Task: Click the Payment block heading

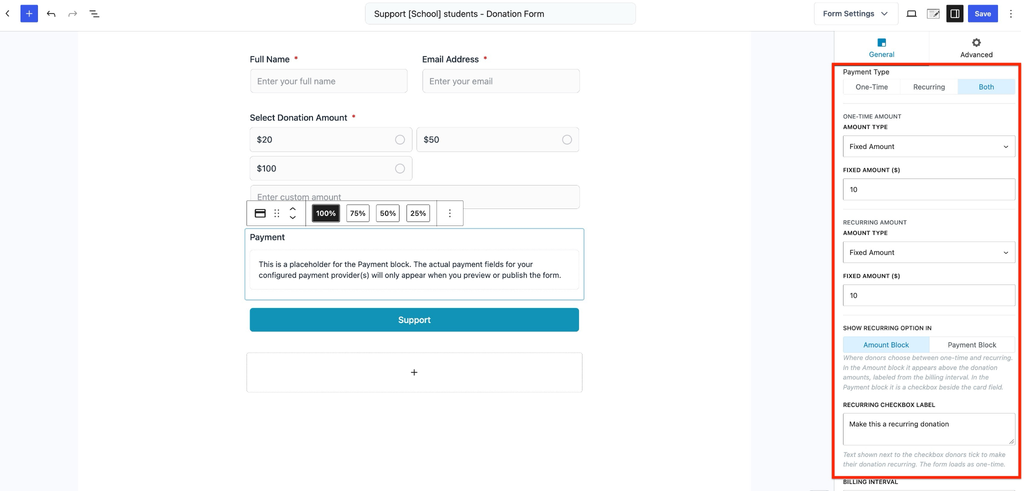Action: point(267,237)
